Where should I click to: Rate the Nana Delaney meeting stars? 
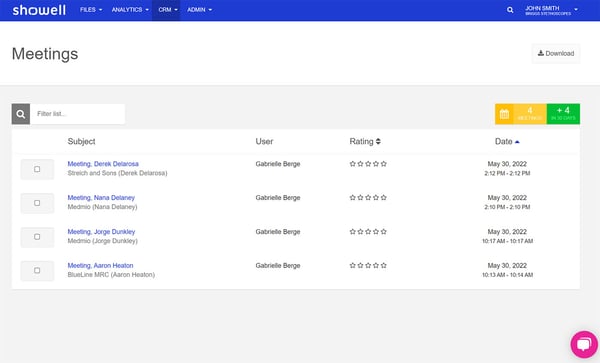tap(368, 198)
